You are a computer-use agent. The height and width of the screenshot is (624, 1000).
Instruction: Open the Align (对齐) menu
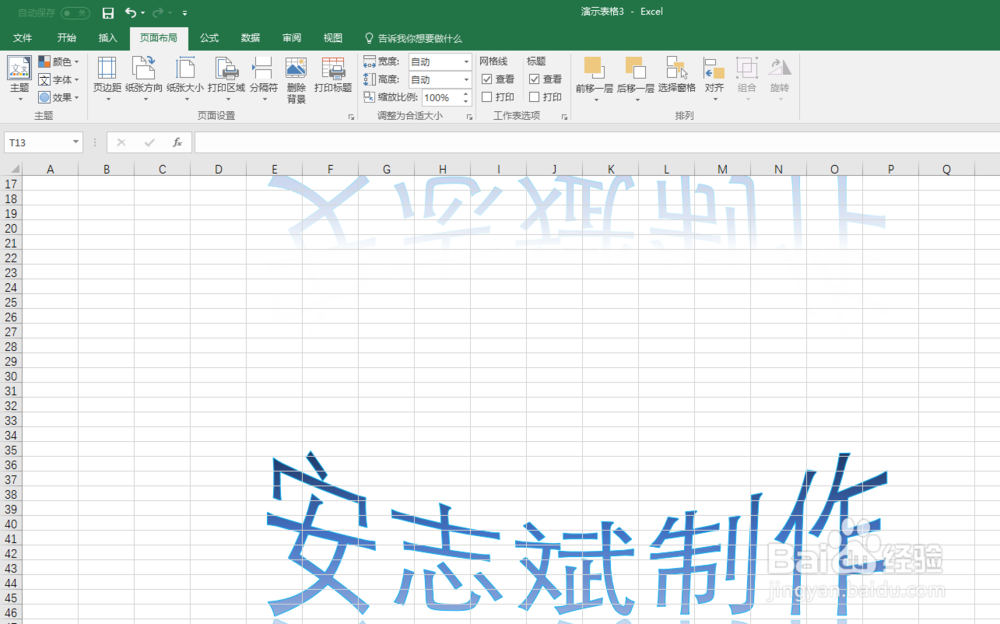click(x=714, y=78)
